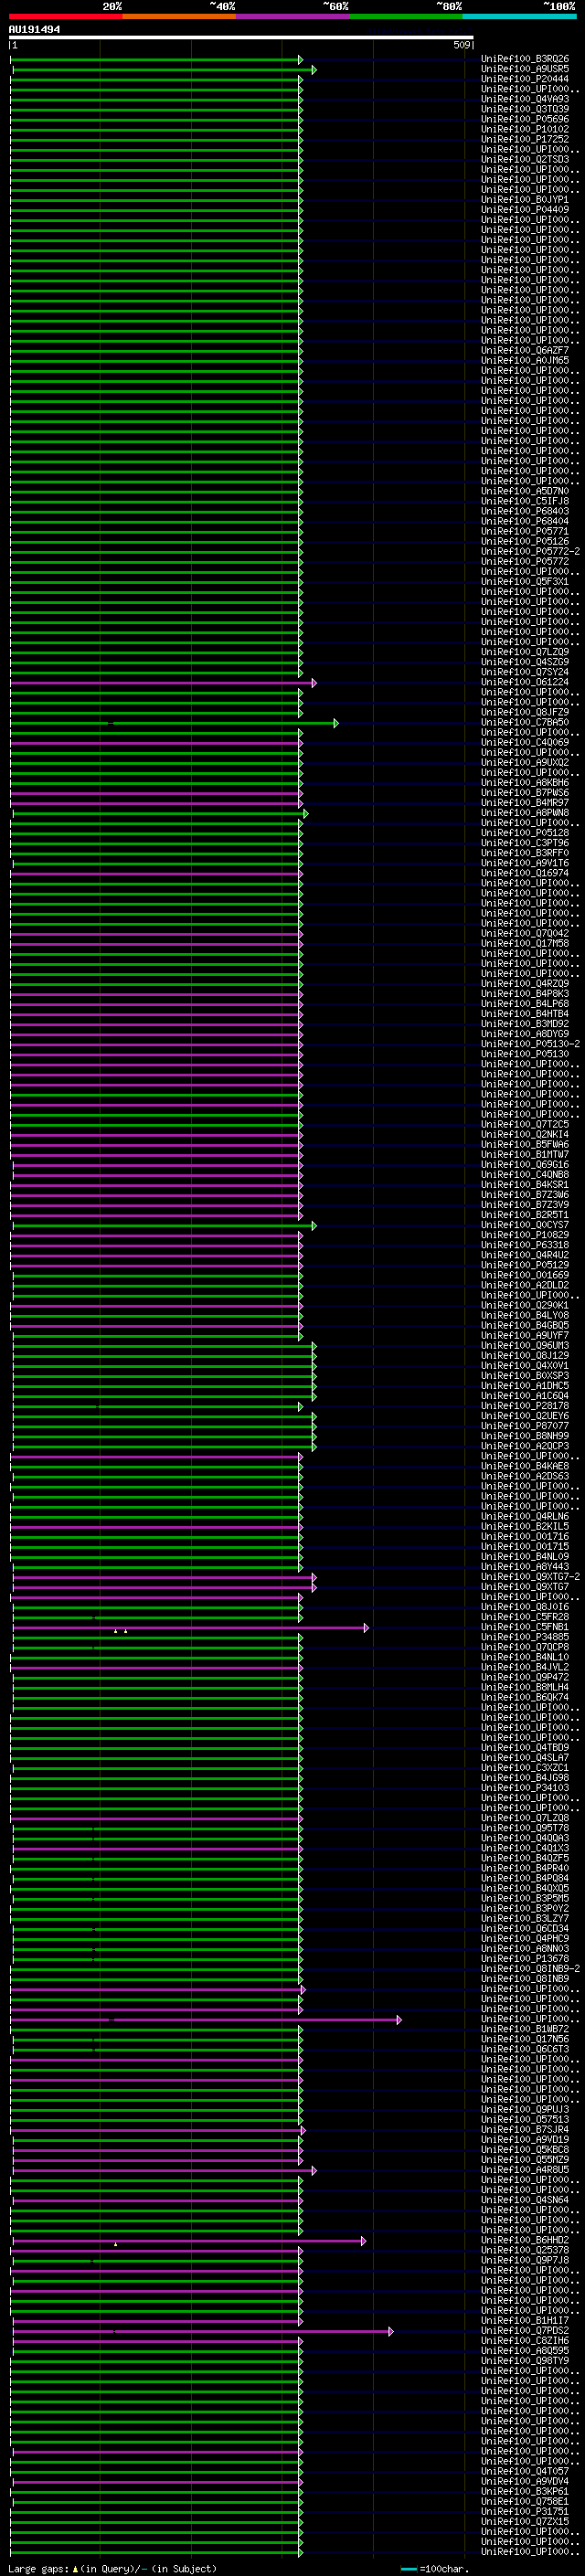Open the UniRef100_B8NH99 entry

525,1436
